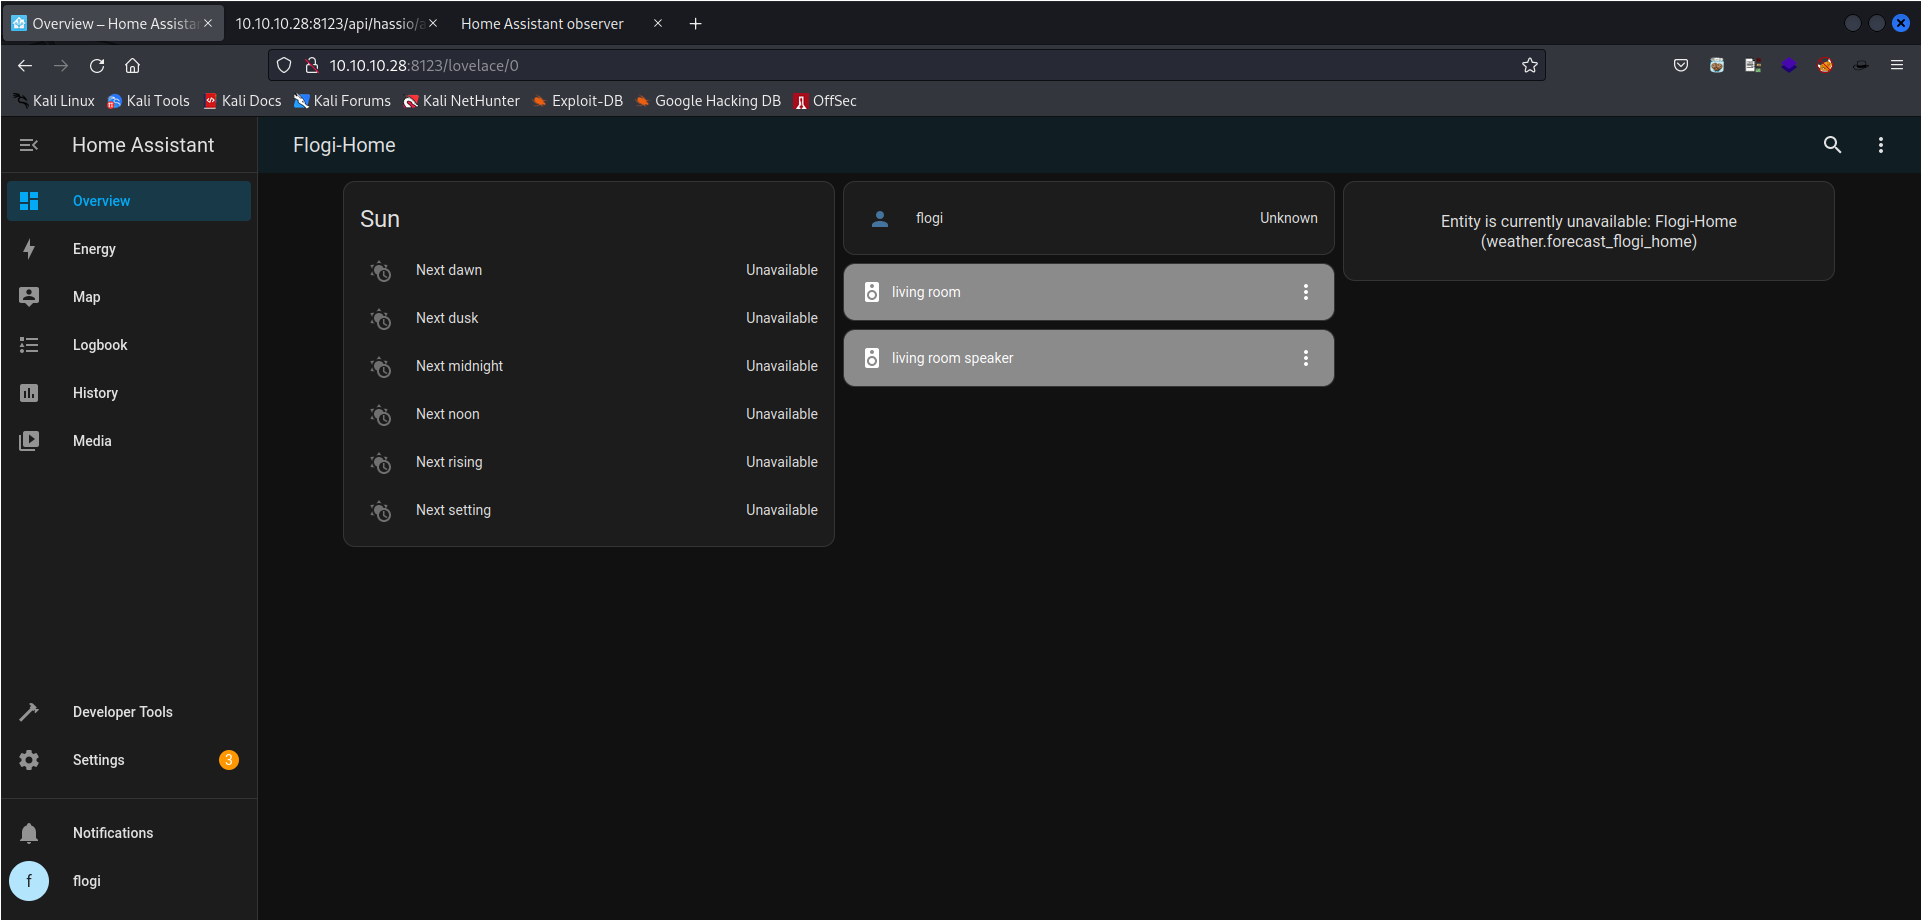Open the flogi person entity row
This screenshot has width=1922, height=921.
pos(1089,218)
